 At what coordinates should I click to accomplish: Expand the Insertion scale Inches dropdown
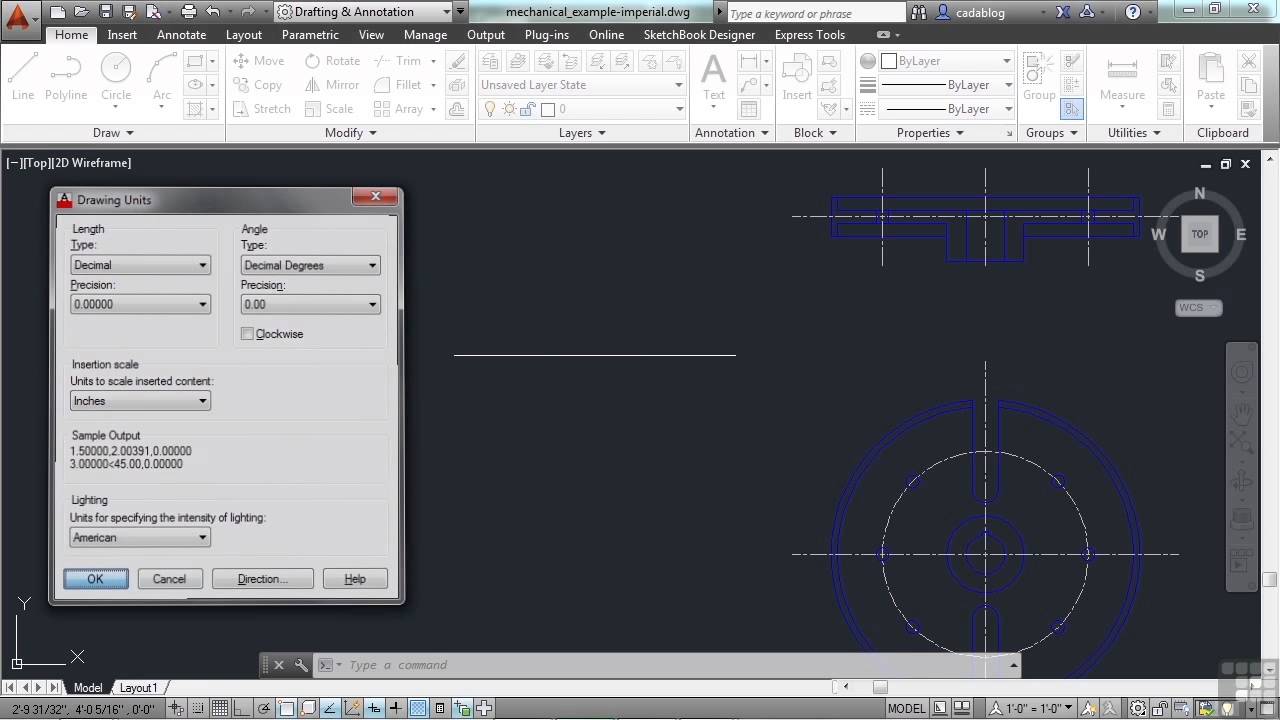click(x=140, y=401)
